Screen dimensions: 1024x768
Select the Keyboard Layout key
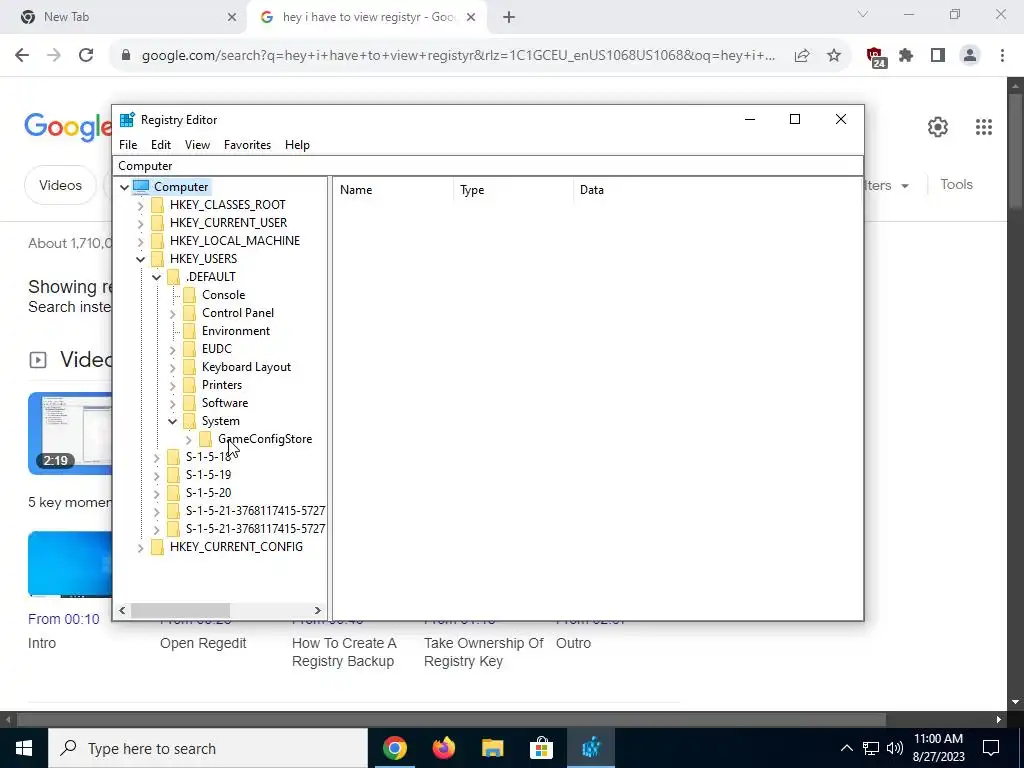[246, 367]
